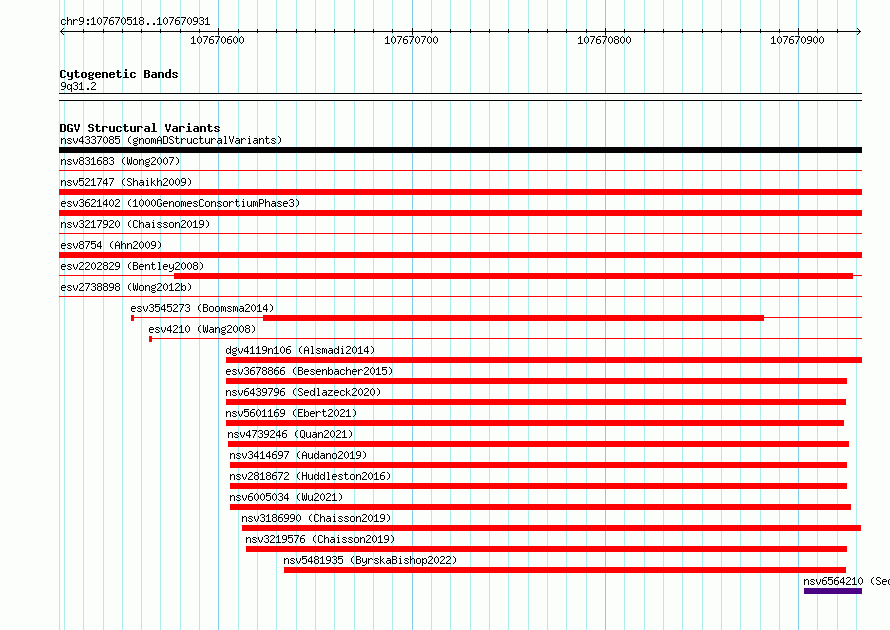This screenshot has width=890, height=630.
Task: Click the red bar of esv2202829
Action: coord(513,276)
